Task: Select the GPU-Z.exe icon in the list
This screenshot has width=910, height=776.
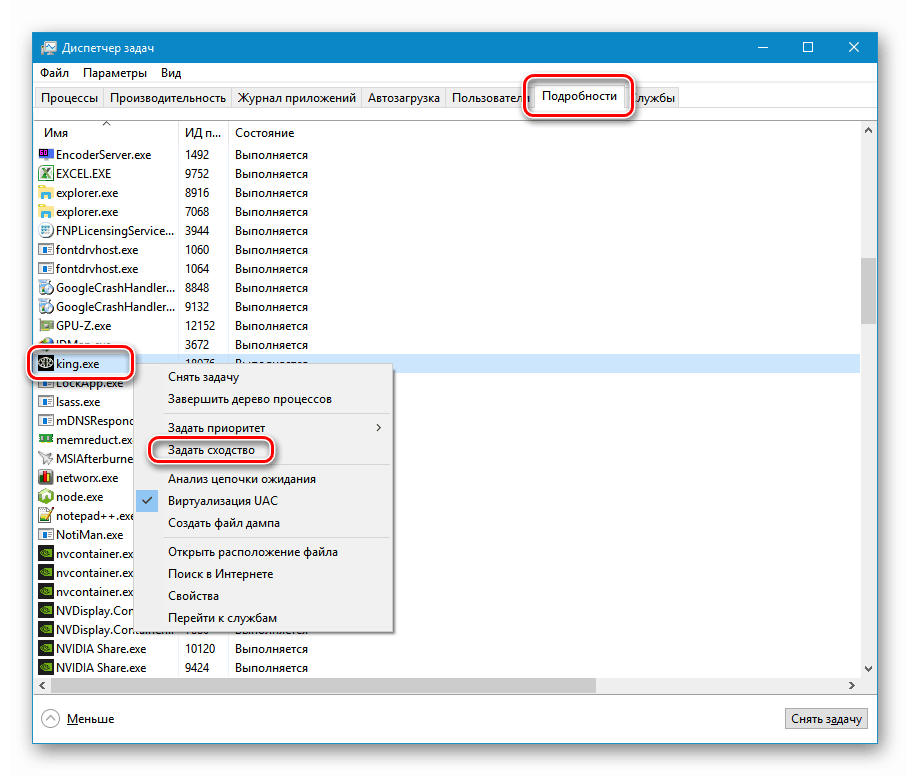Action: [46, 326]
